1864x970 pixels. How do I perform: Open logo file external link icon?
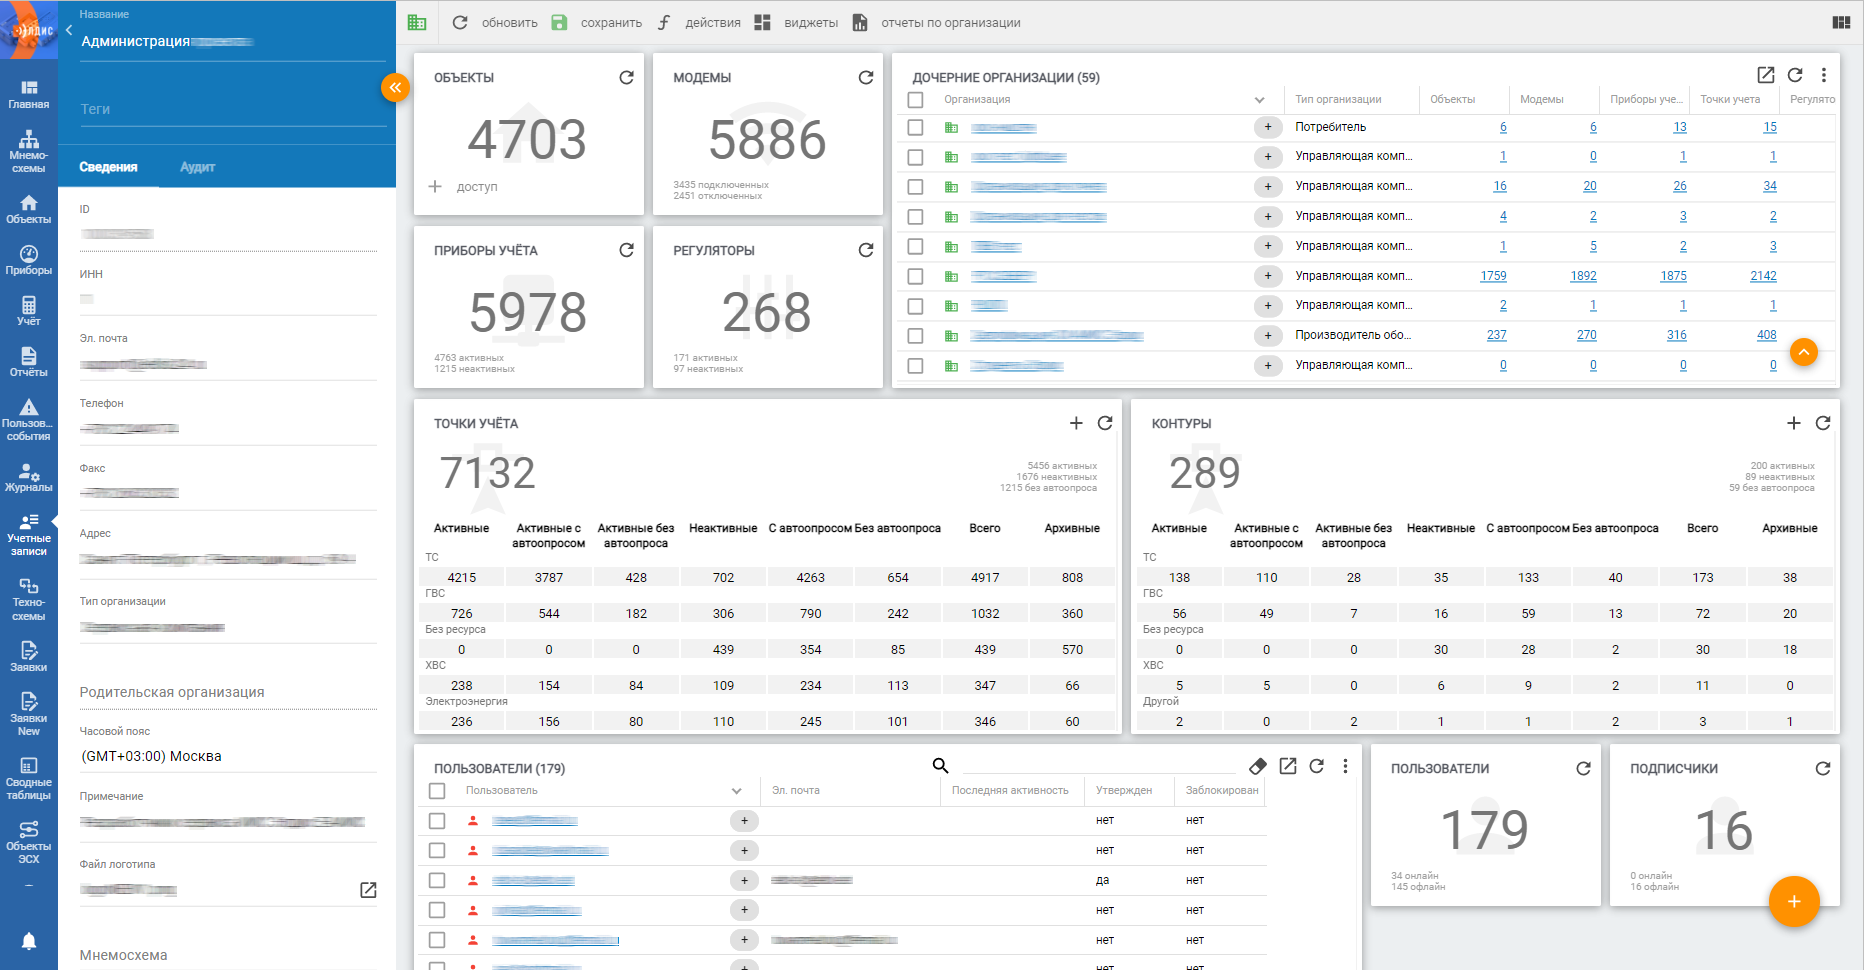pos(368,890)
